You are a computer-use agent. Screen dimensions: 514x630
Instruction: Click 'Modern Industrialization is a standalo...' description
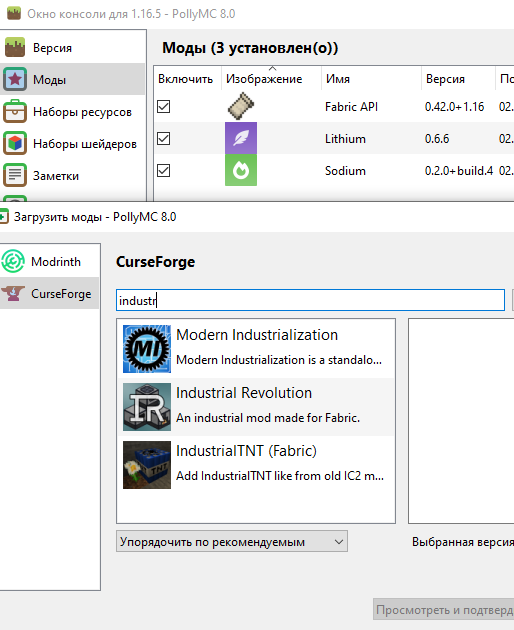tap(279, 360)
